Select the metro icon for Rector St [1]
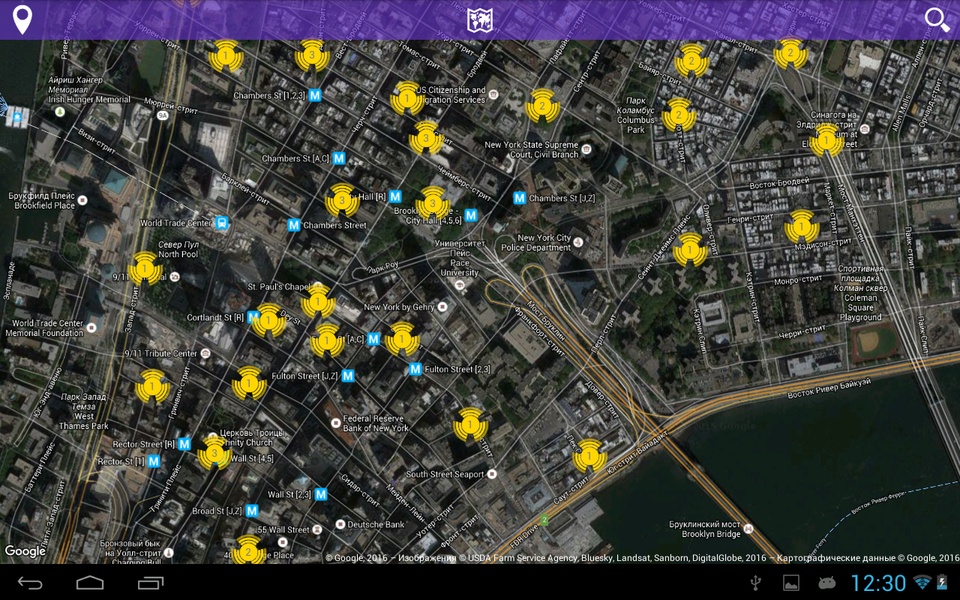The image size is (960, 600). (154, 461)
